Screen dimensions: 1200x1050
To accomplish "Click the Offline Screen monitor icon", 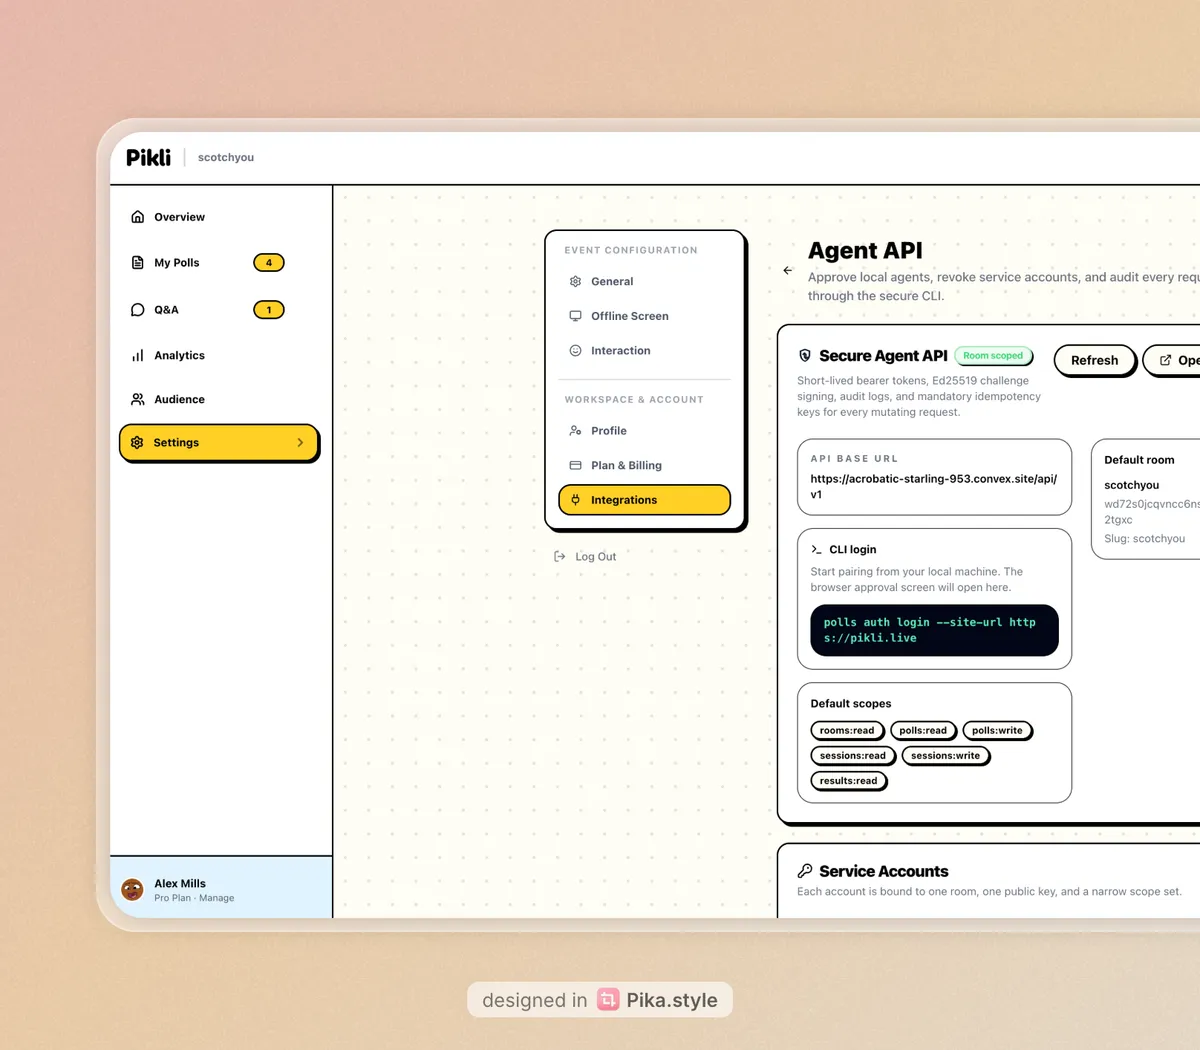I will coord(575,315).
